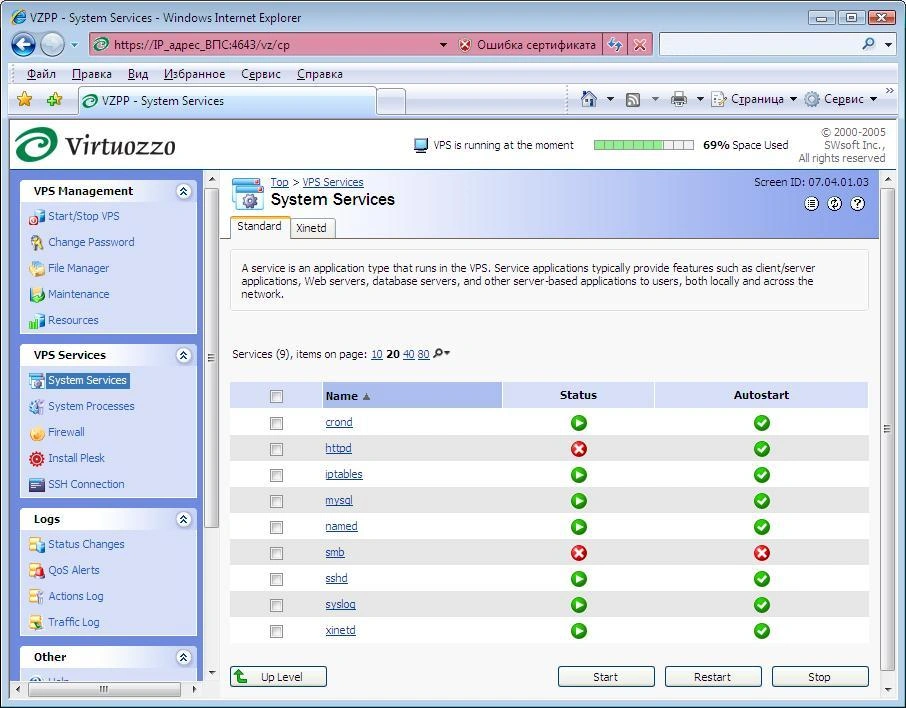Image resolution: width=906 pixels, height=708 pixels.
Task: Click the File Manager icon
Action: pos(36,269)
